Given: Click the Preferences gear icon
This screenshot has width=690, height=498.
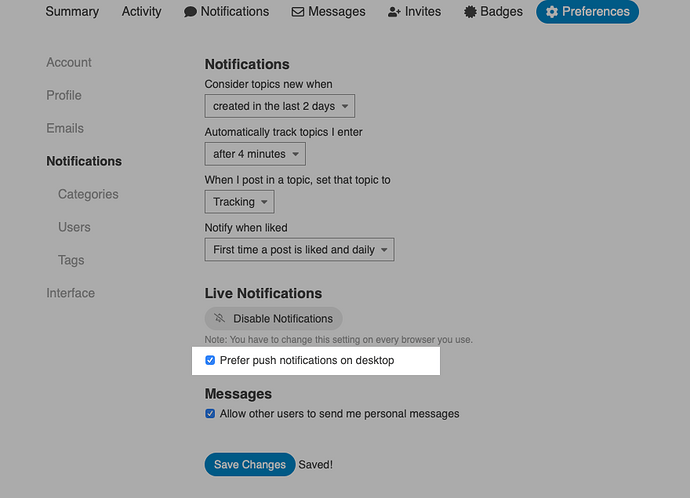Looking at the screenshot, I should tap(552, 12).
